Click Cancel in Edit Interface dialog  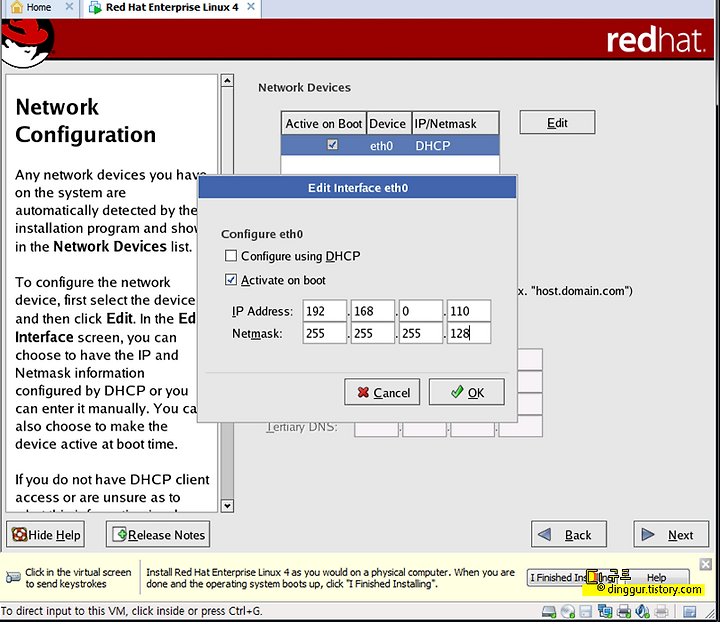[382, 392]
